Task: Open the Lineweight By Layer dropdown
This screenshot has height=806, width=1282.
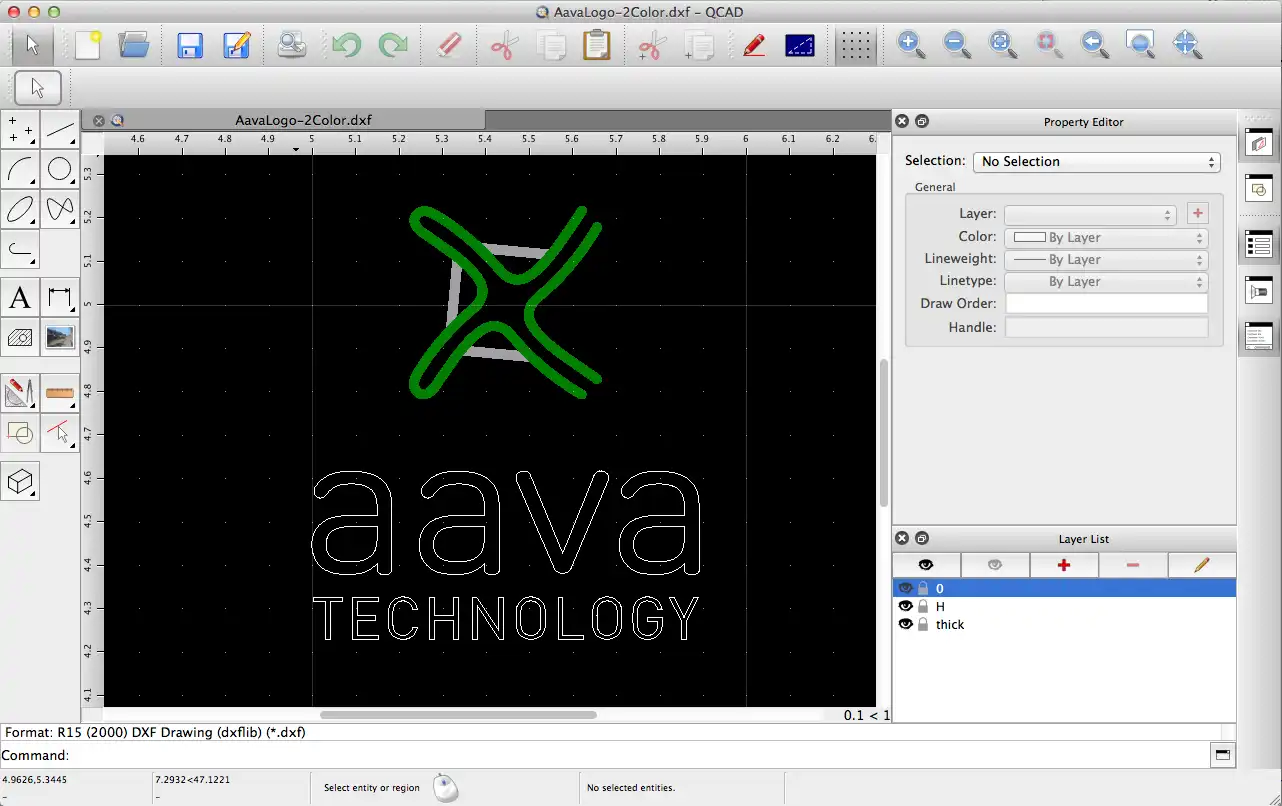Action: [1106, 259]
